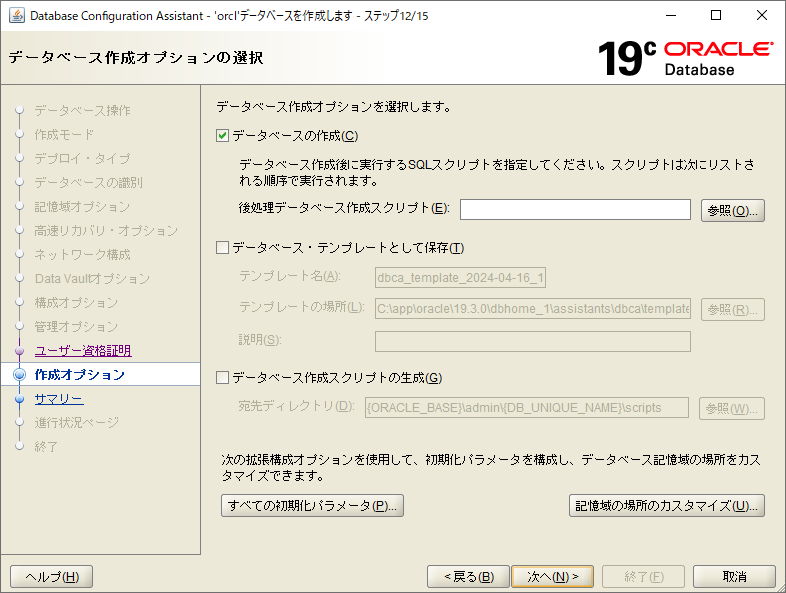Click the データベース操作 step label
Viewport: 786px width, 593px height.
coord(83,110)
